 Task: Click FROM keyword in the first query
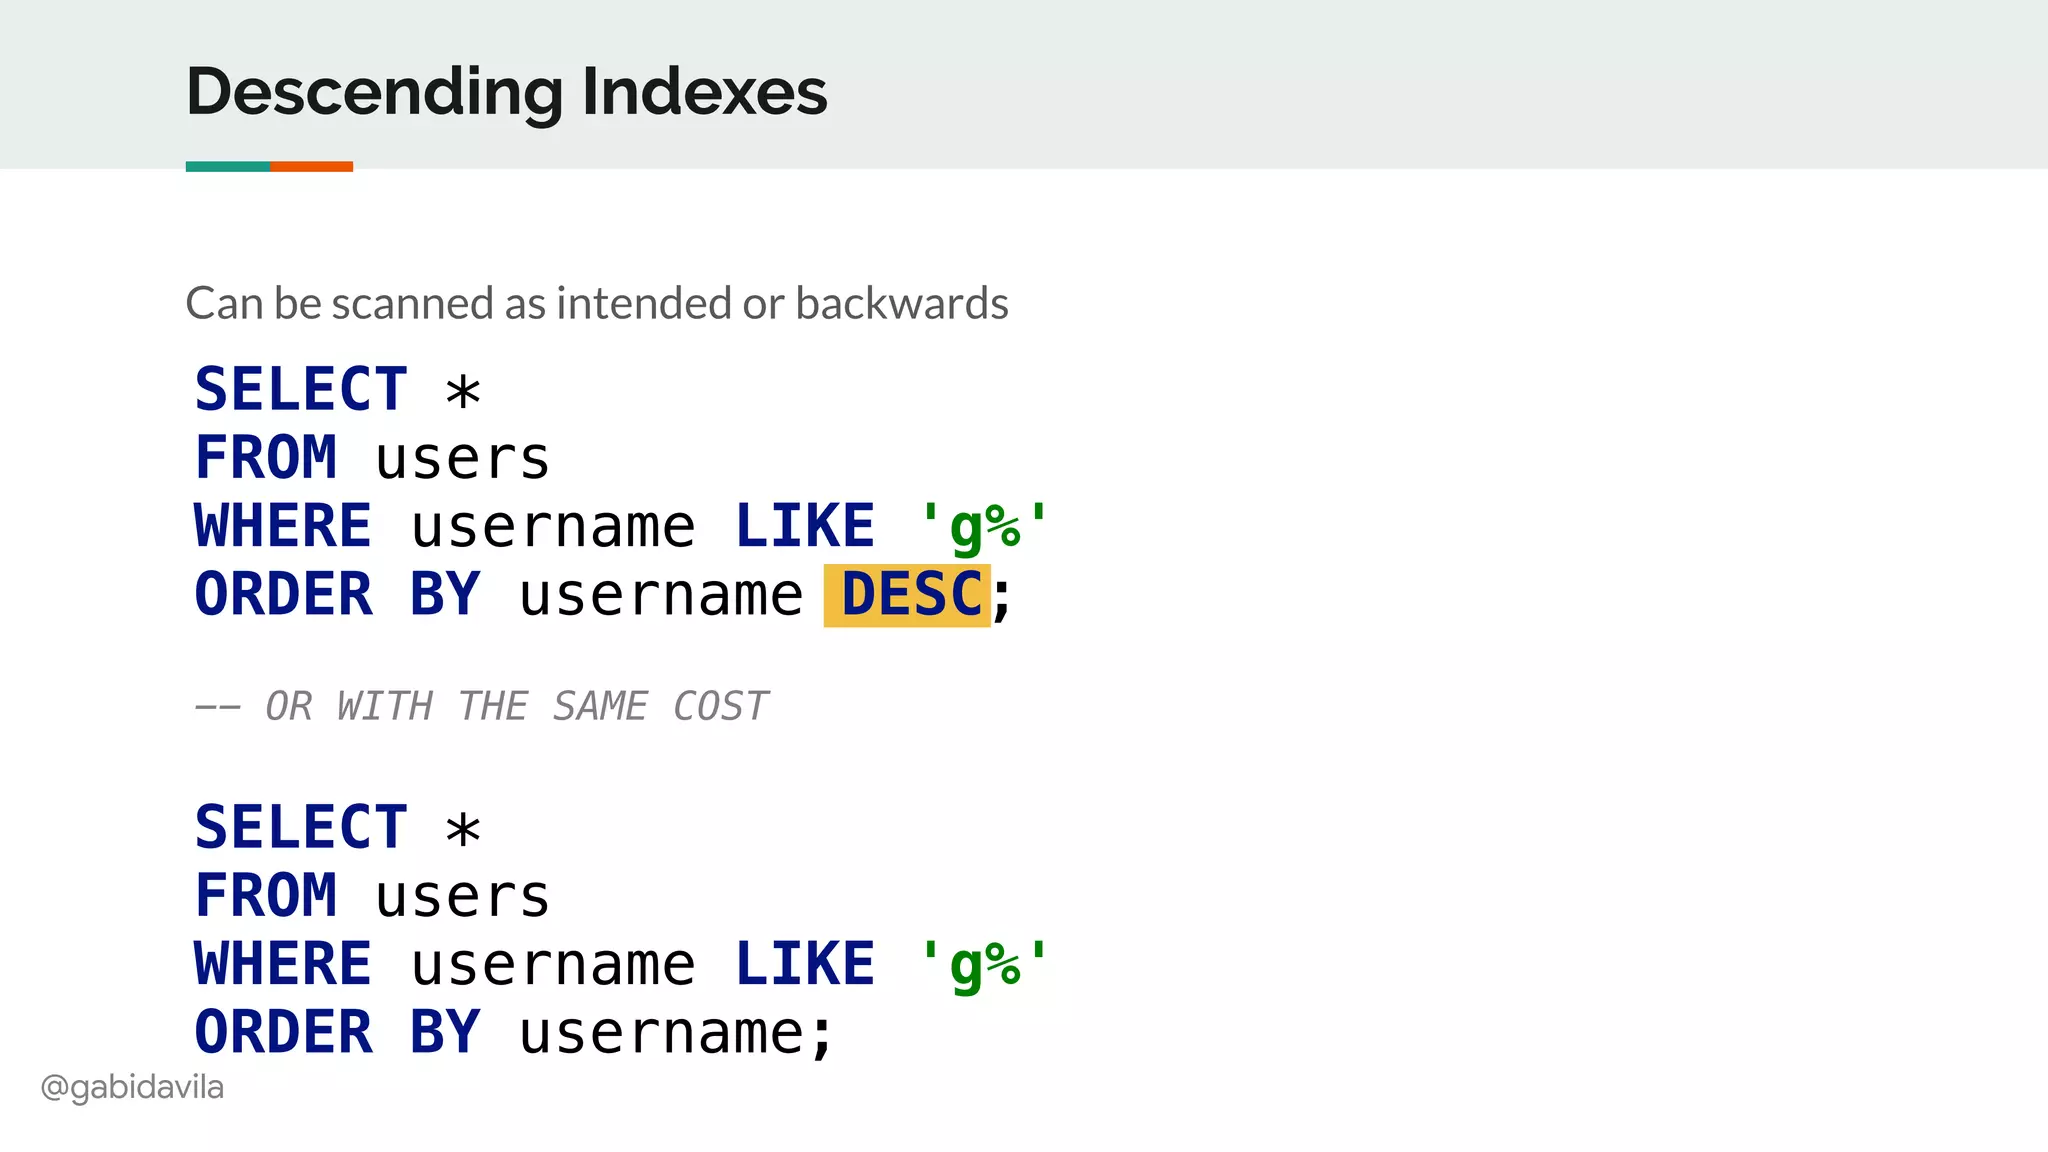point(266,458)
